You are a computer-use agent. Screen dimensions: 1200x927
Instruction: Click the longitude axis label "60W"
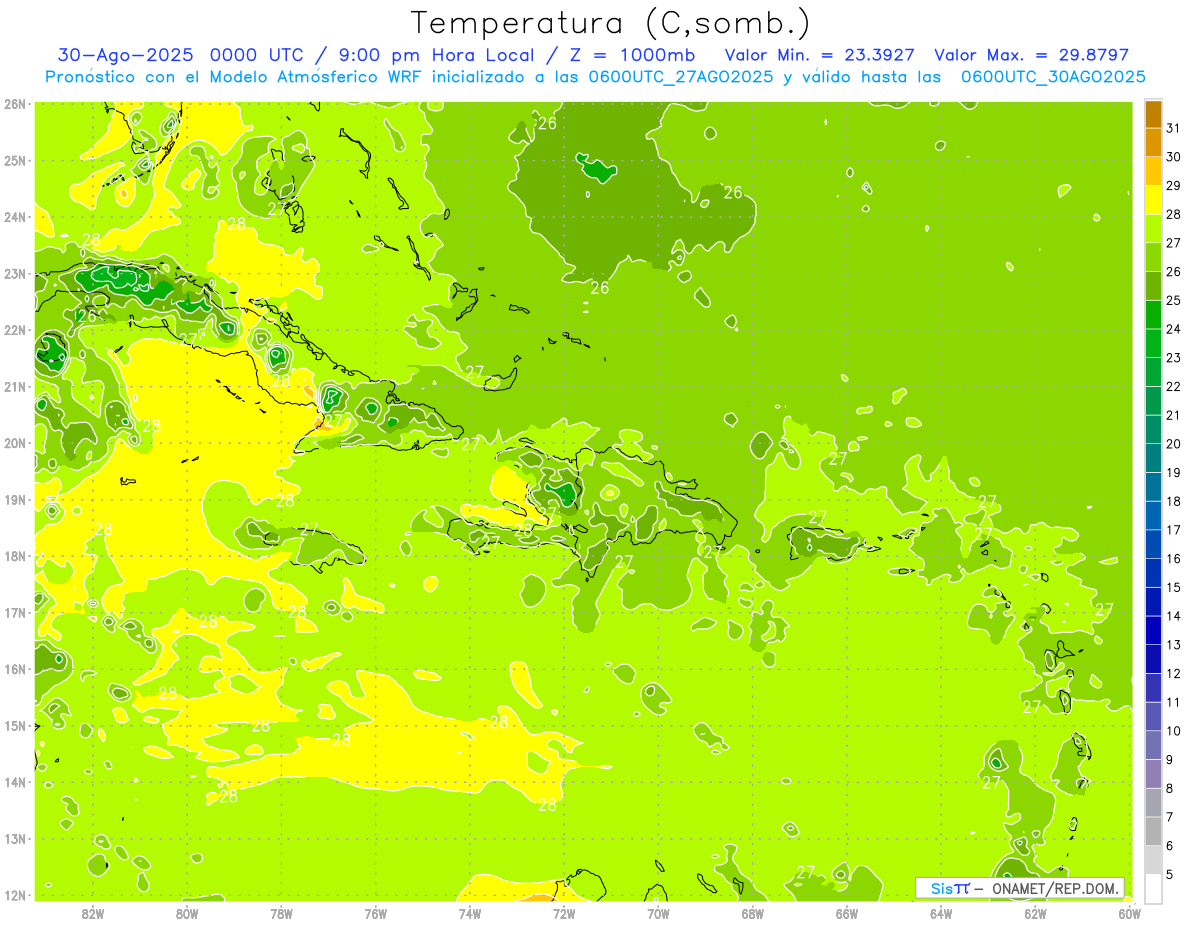[x=1130, y=913]
